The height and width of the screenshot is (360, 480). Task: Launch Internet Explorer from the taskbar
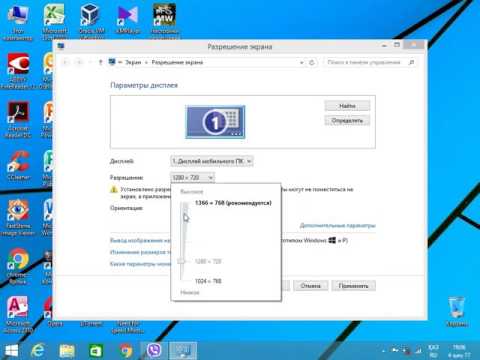coord(37,351)
